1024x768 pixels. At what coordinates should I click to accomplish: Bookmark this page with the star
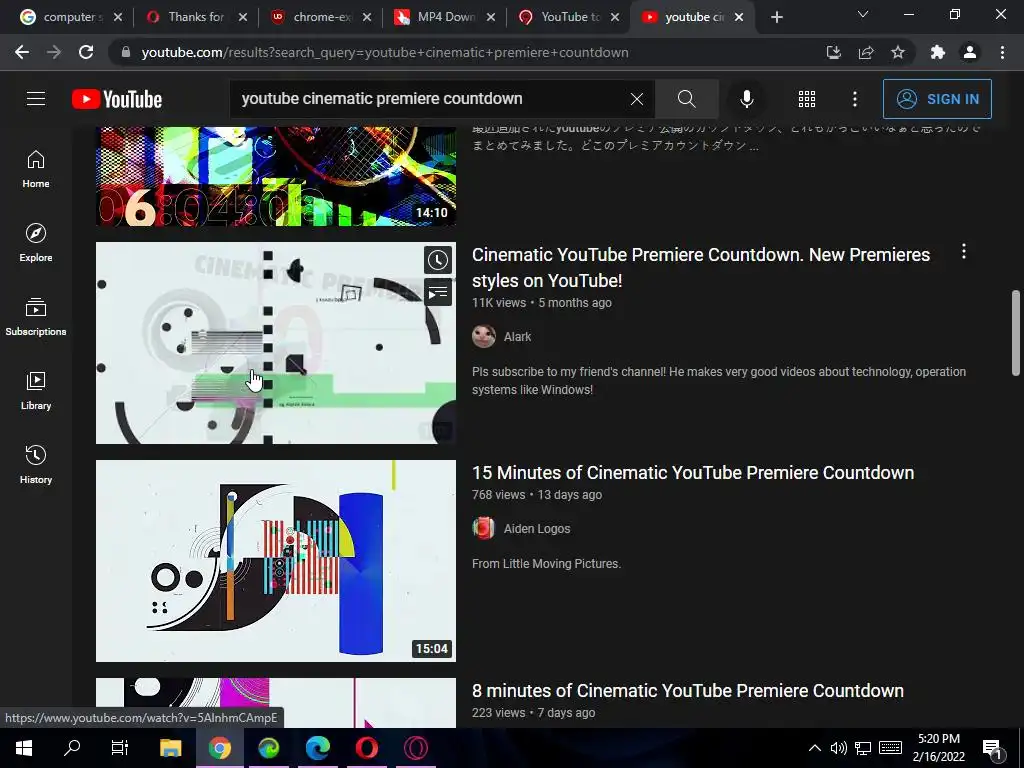point(898,52)
